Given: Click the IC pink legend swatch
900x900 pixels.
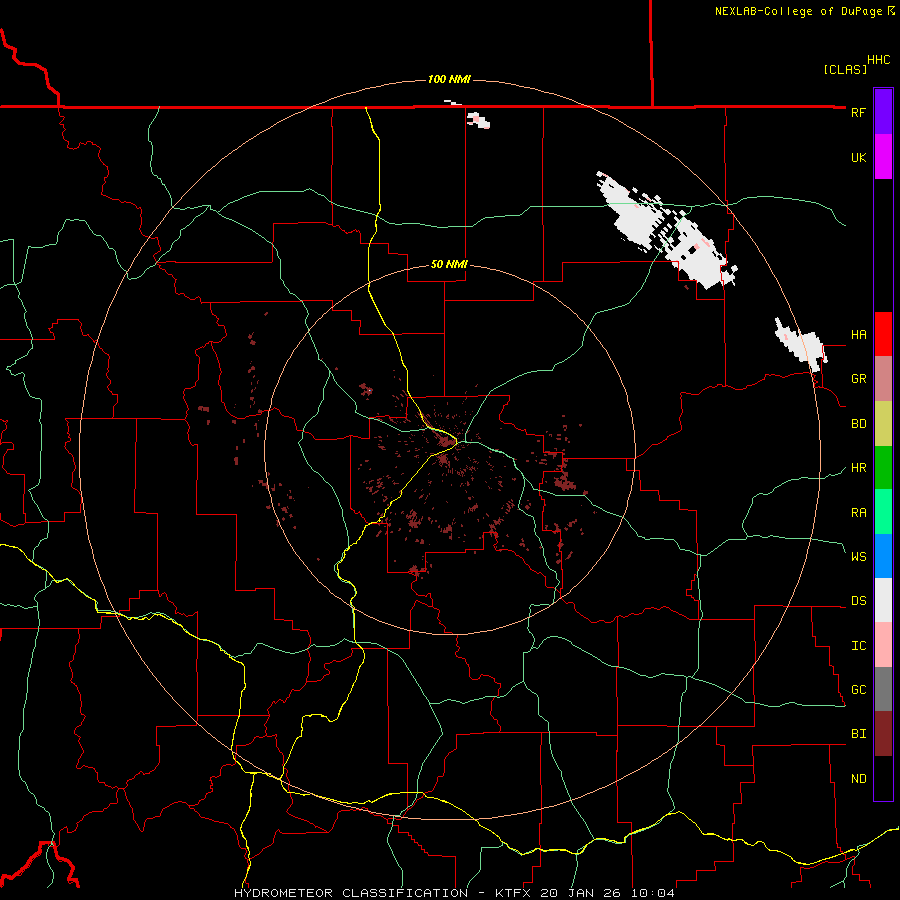Looking at the screenshot, I should (x=883, y=645).
